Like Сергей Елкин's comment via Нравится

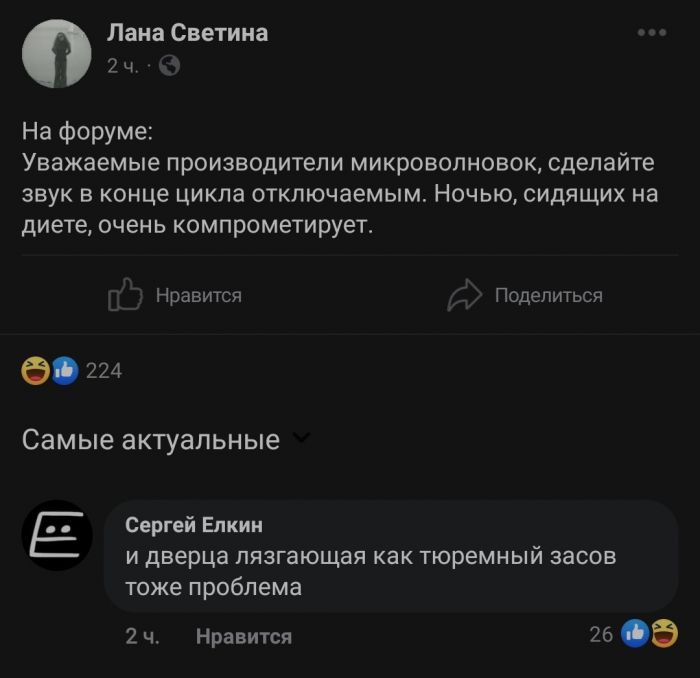click(x=244, y=636)
